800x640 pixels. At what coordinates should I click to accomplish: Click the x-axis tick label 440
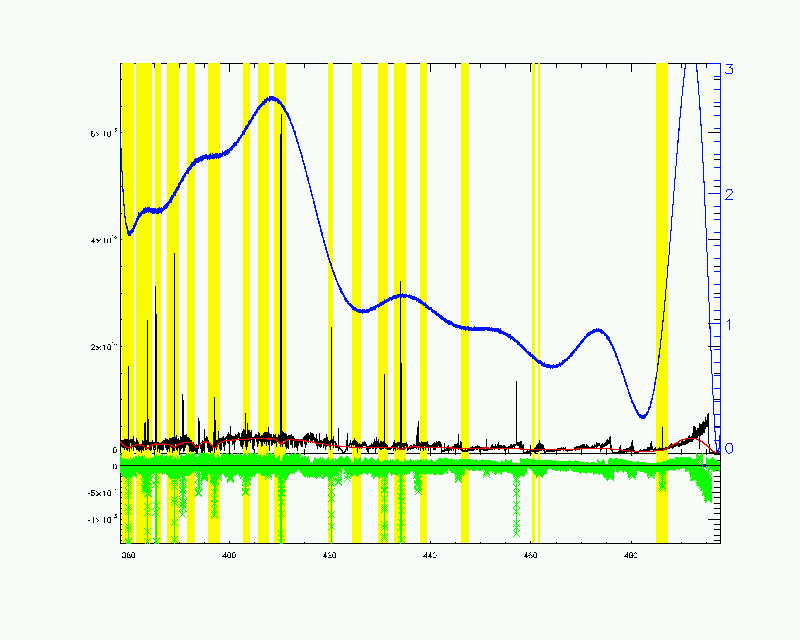coord(430,556)
